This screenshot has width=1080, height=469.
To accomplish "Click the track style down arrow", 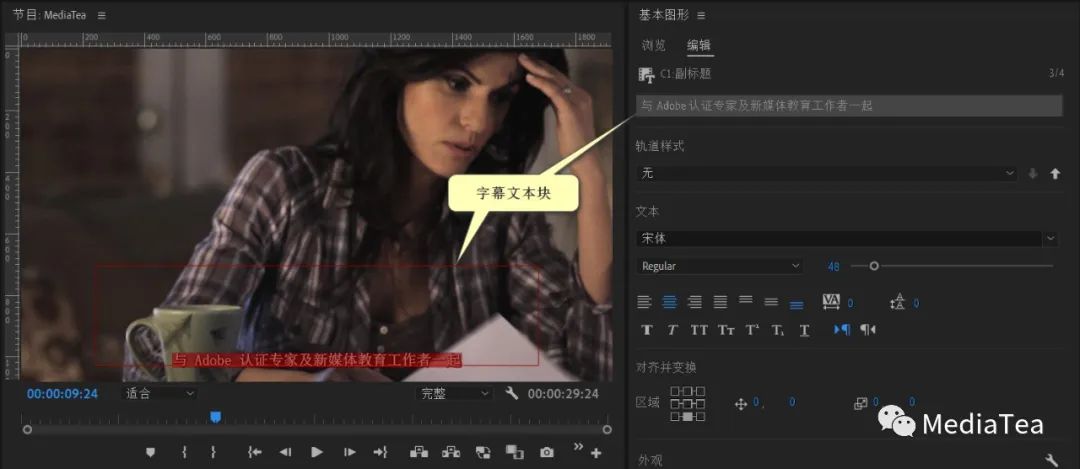I will [1032, 174].
